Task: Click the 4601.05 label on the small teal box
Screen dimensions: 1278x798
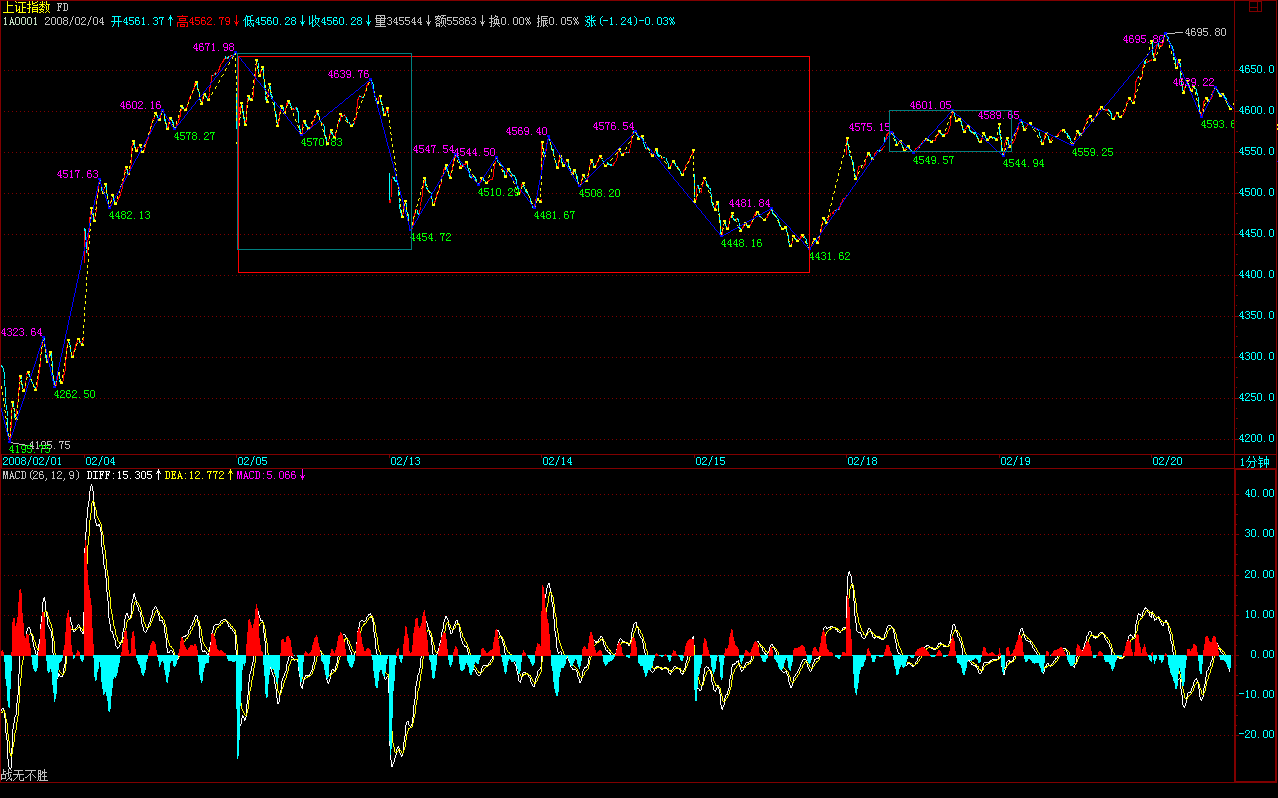Action: (930, 106)
